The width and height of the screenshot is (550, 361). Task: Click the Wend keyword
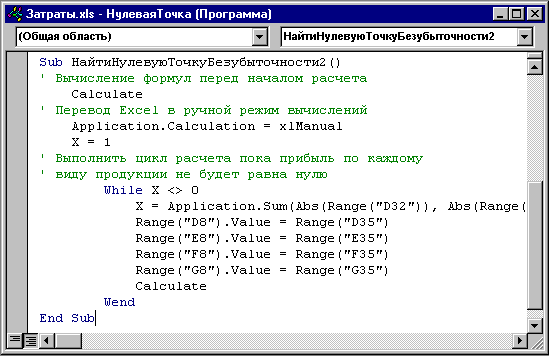(120, 302)
